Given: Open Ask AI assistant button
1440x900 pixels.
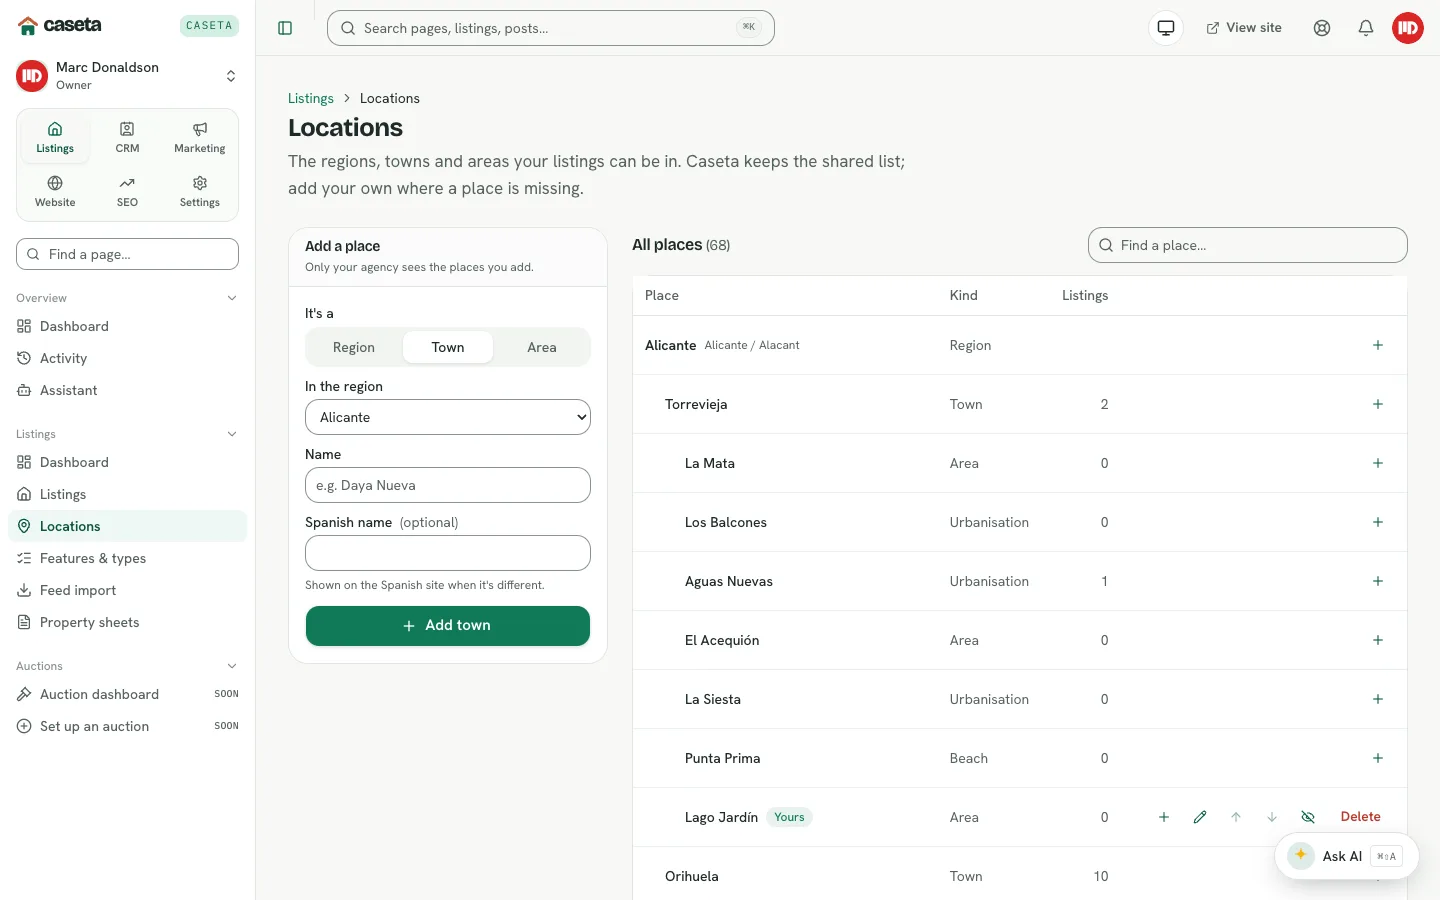Looking at the screenshot, I should point(1347,856).
